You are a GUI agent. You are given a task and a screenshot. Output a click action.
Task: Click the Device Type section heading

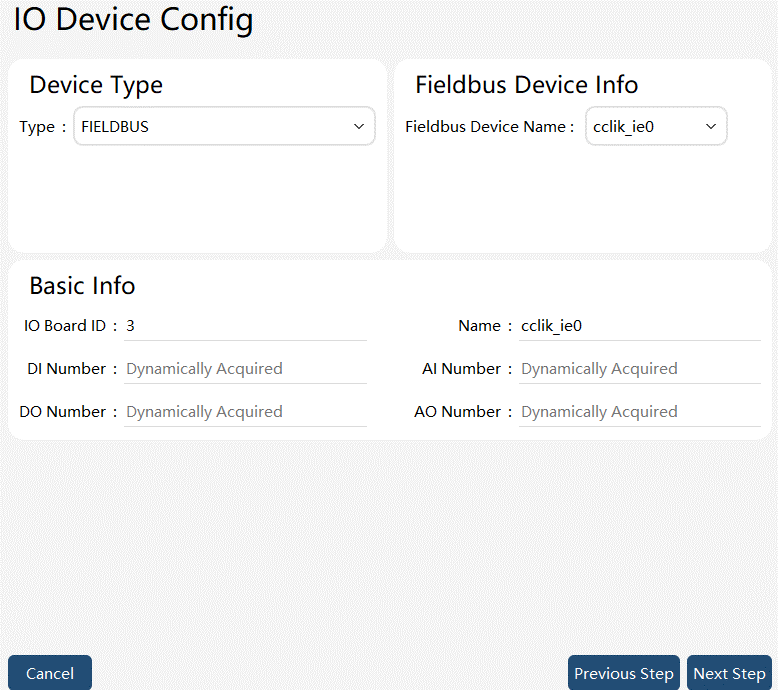click(96, 85)
